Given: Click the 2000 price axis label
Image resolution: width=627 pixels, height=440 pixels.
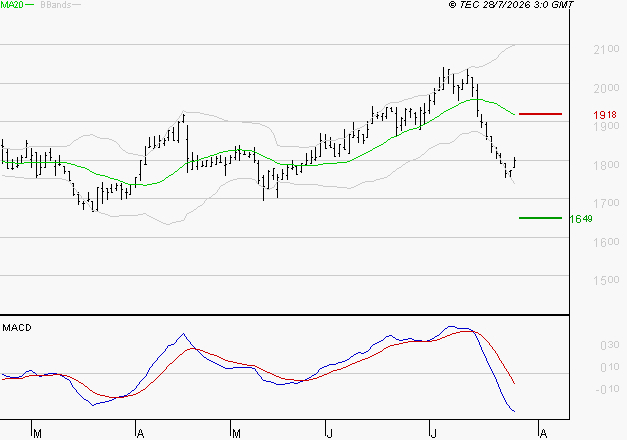Looking at the screenshot, I should pos(606,88).
